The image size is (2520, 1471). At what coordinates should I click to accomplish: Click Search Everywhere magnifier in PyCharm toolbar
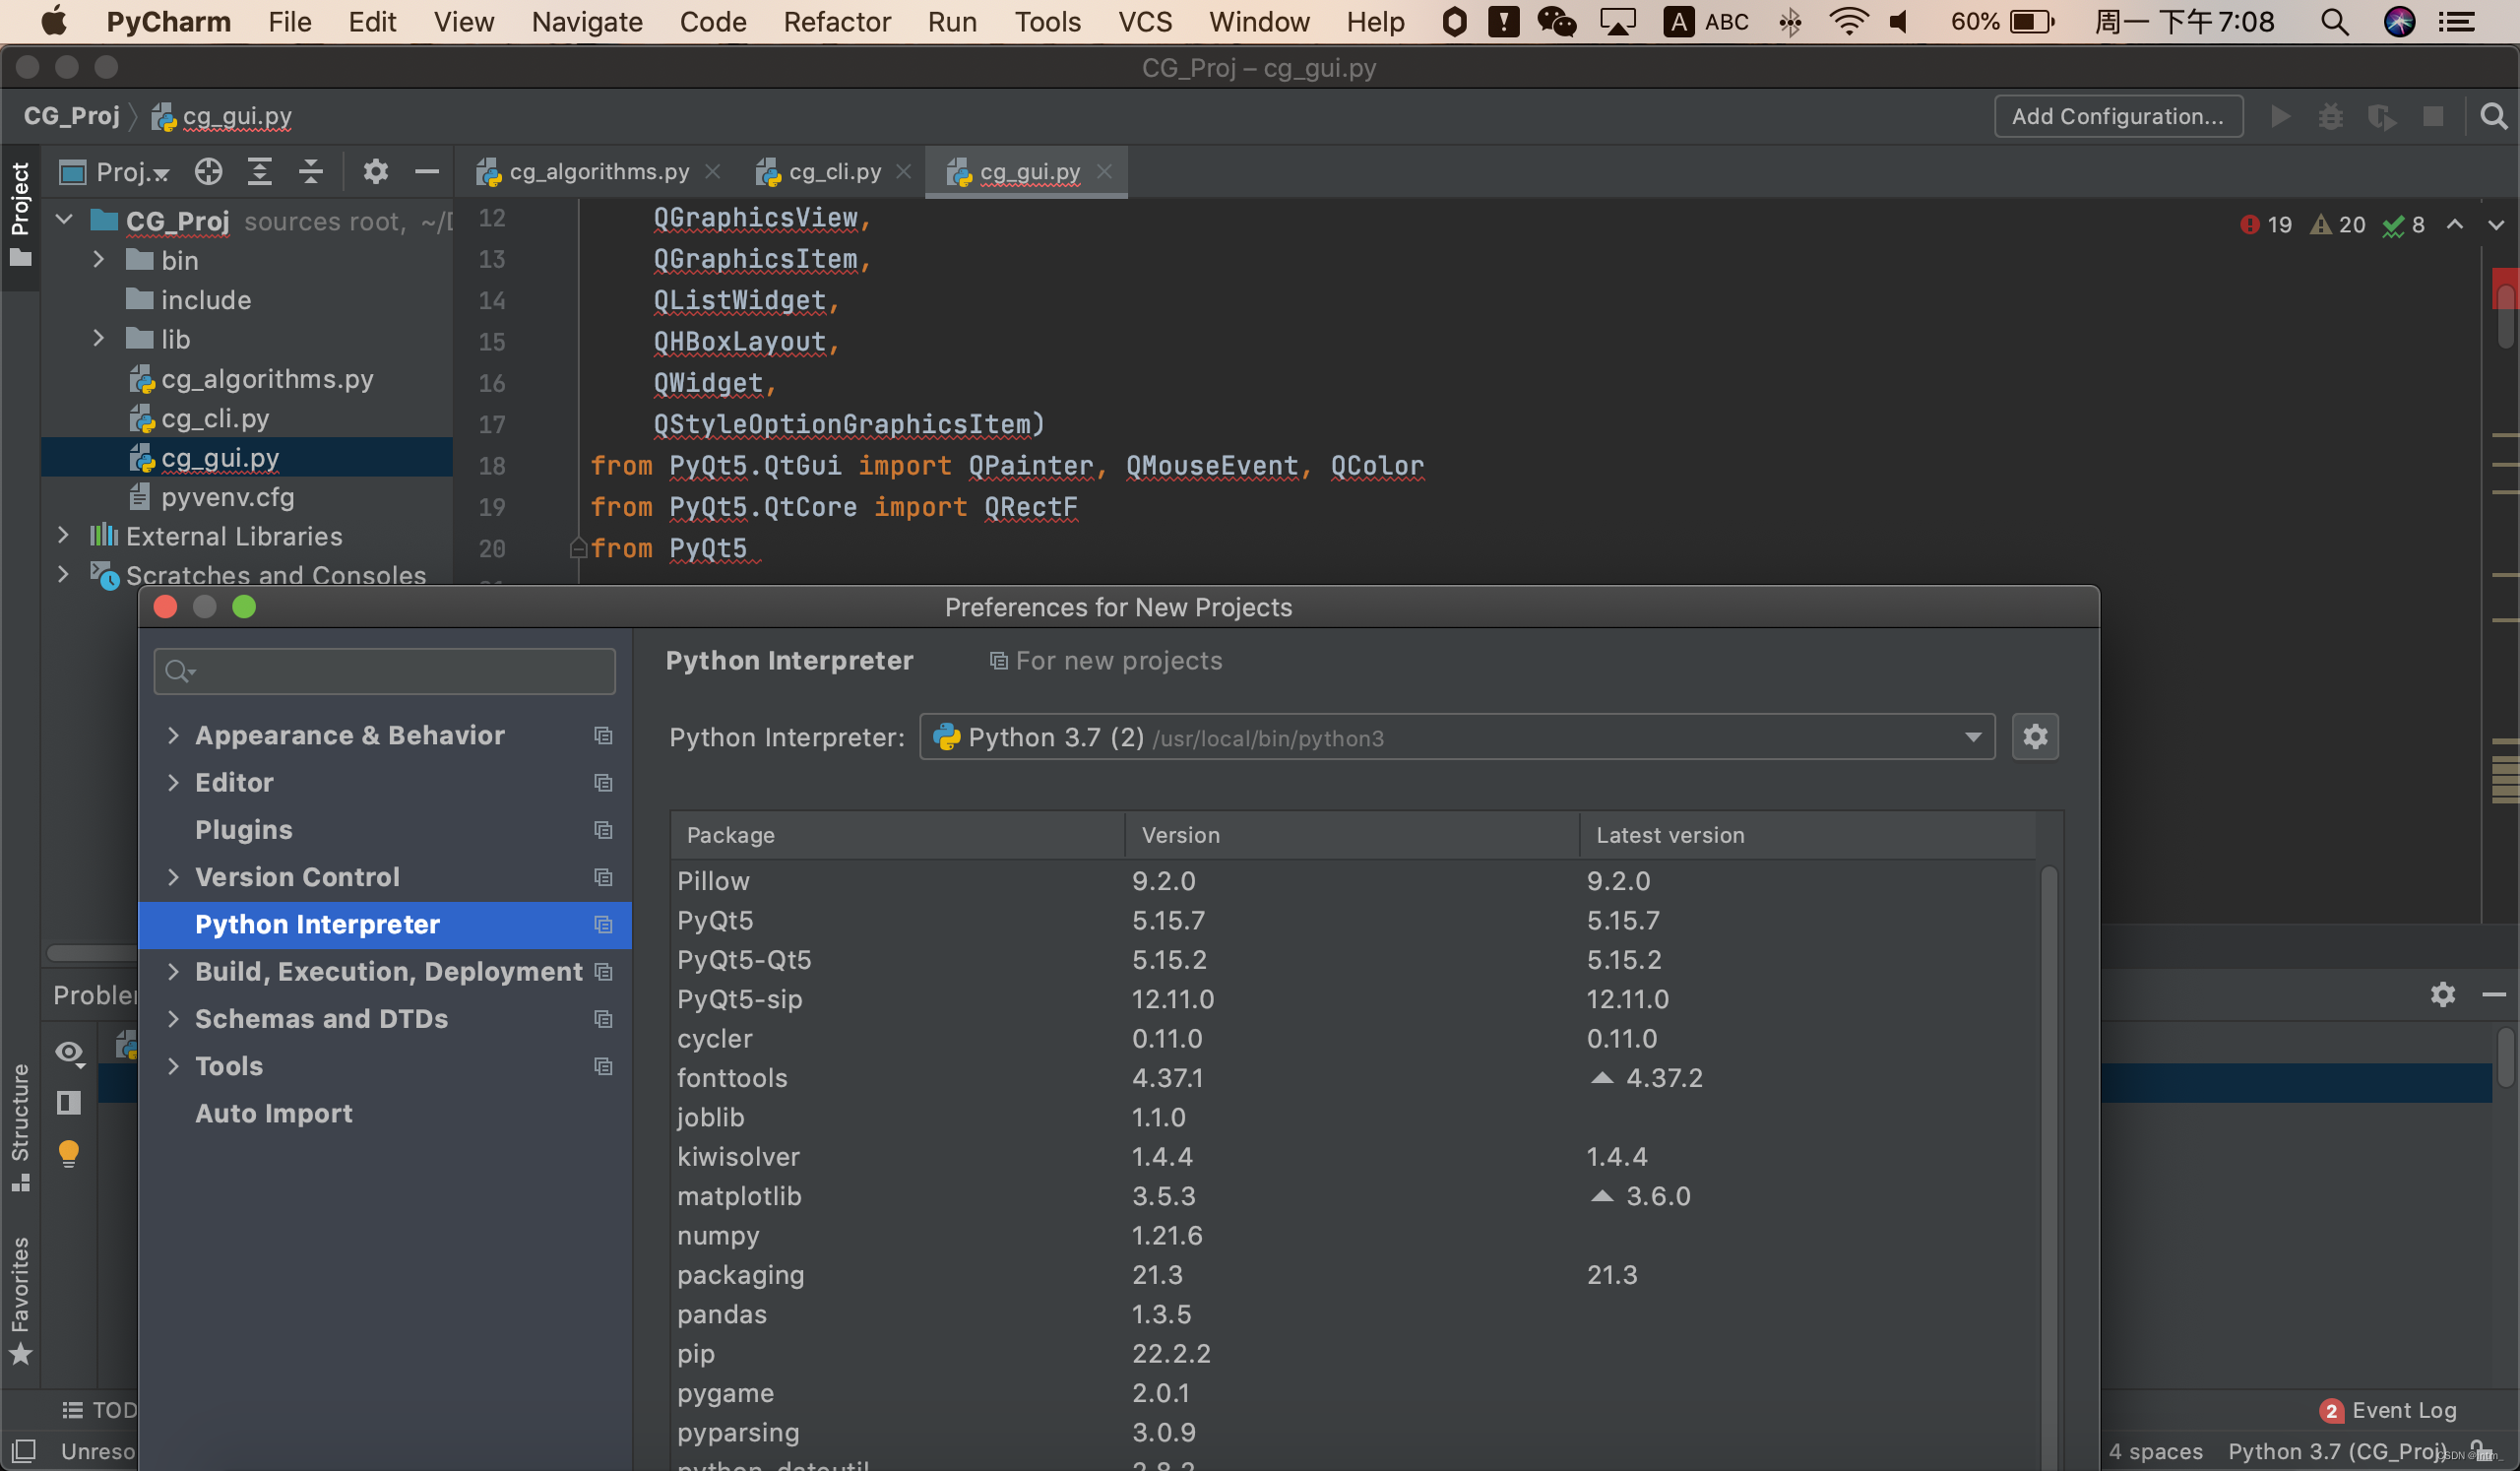click(2494, 117)
